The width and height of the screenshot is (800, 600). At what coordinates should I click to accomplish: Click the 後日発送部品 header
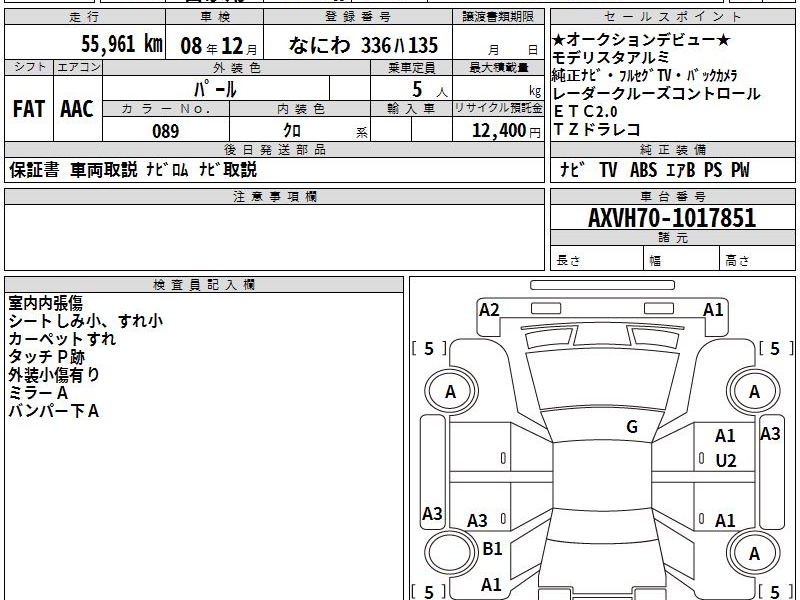point(274,149)
